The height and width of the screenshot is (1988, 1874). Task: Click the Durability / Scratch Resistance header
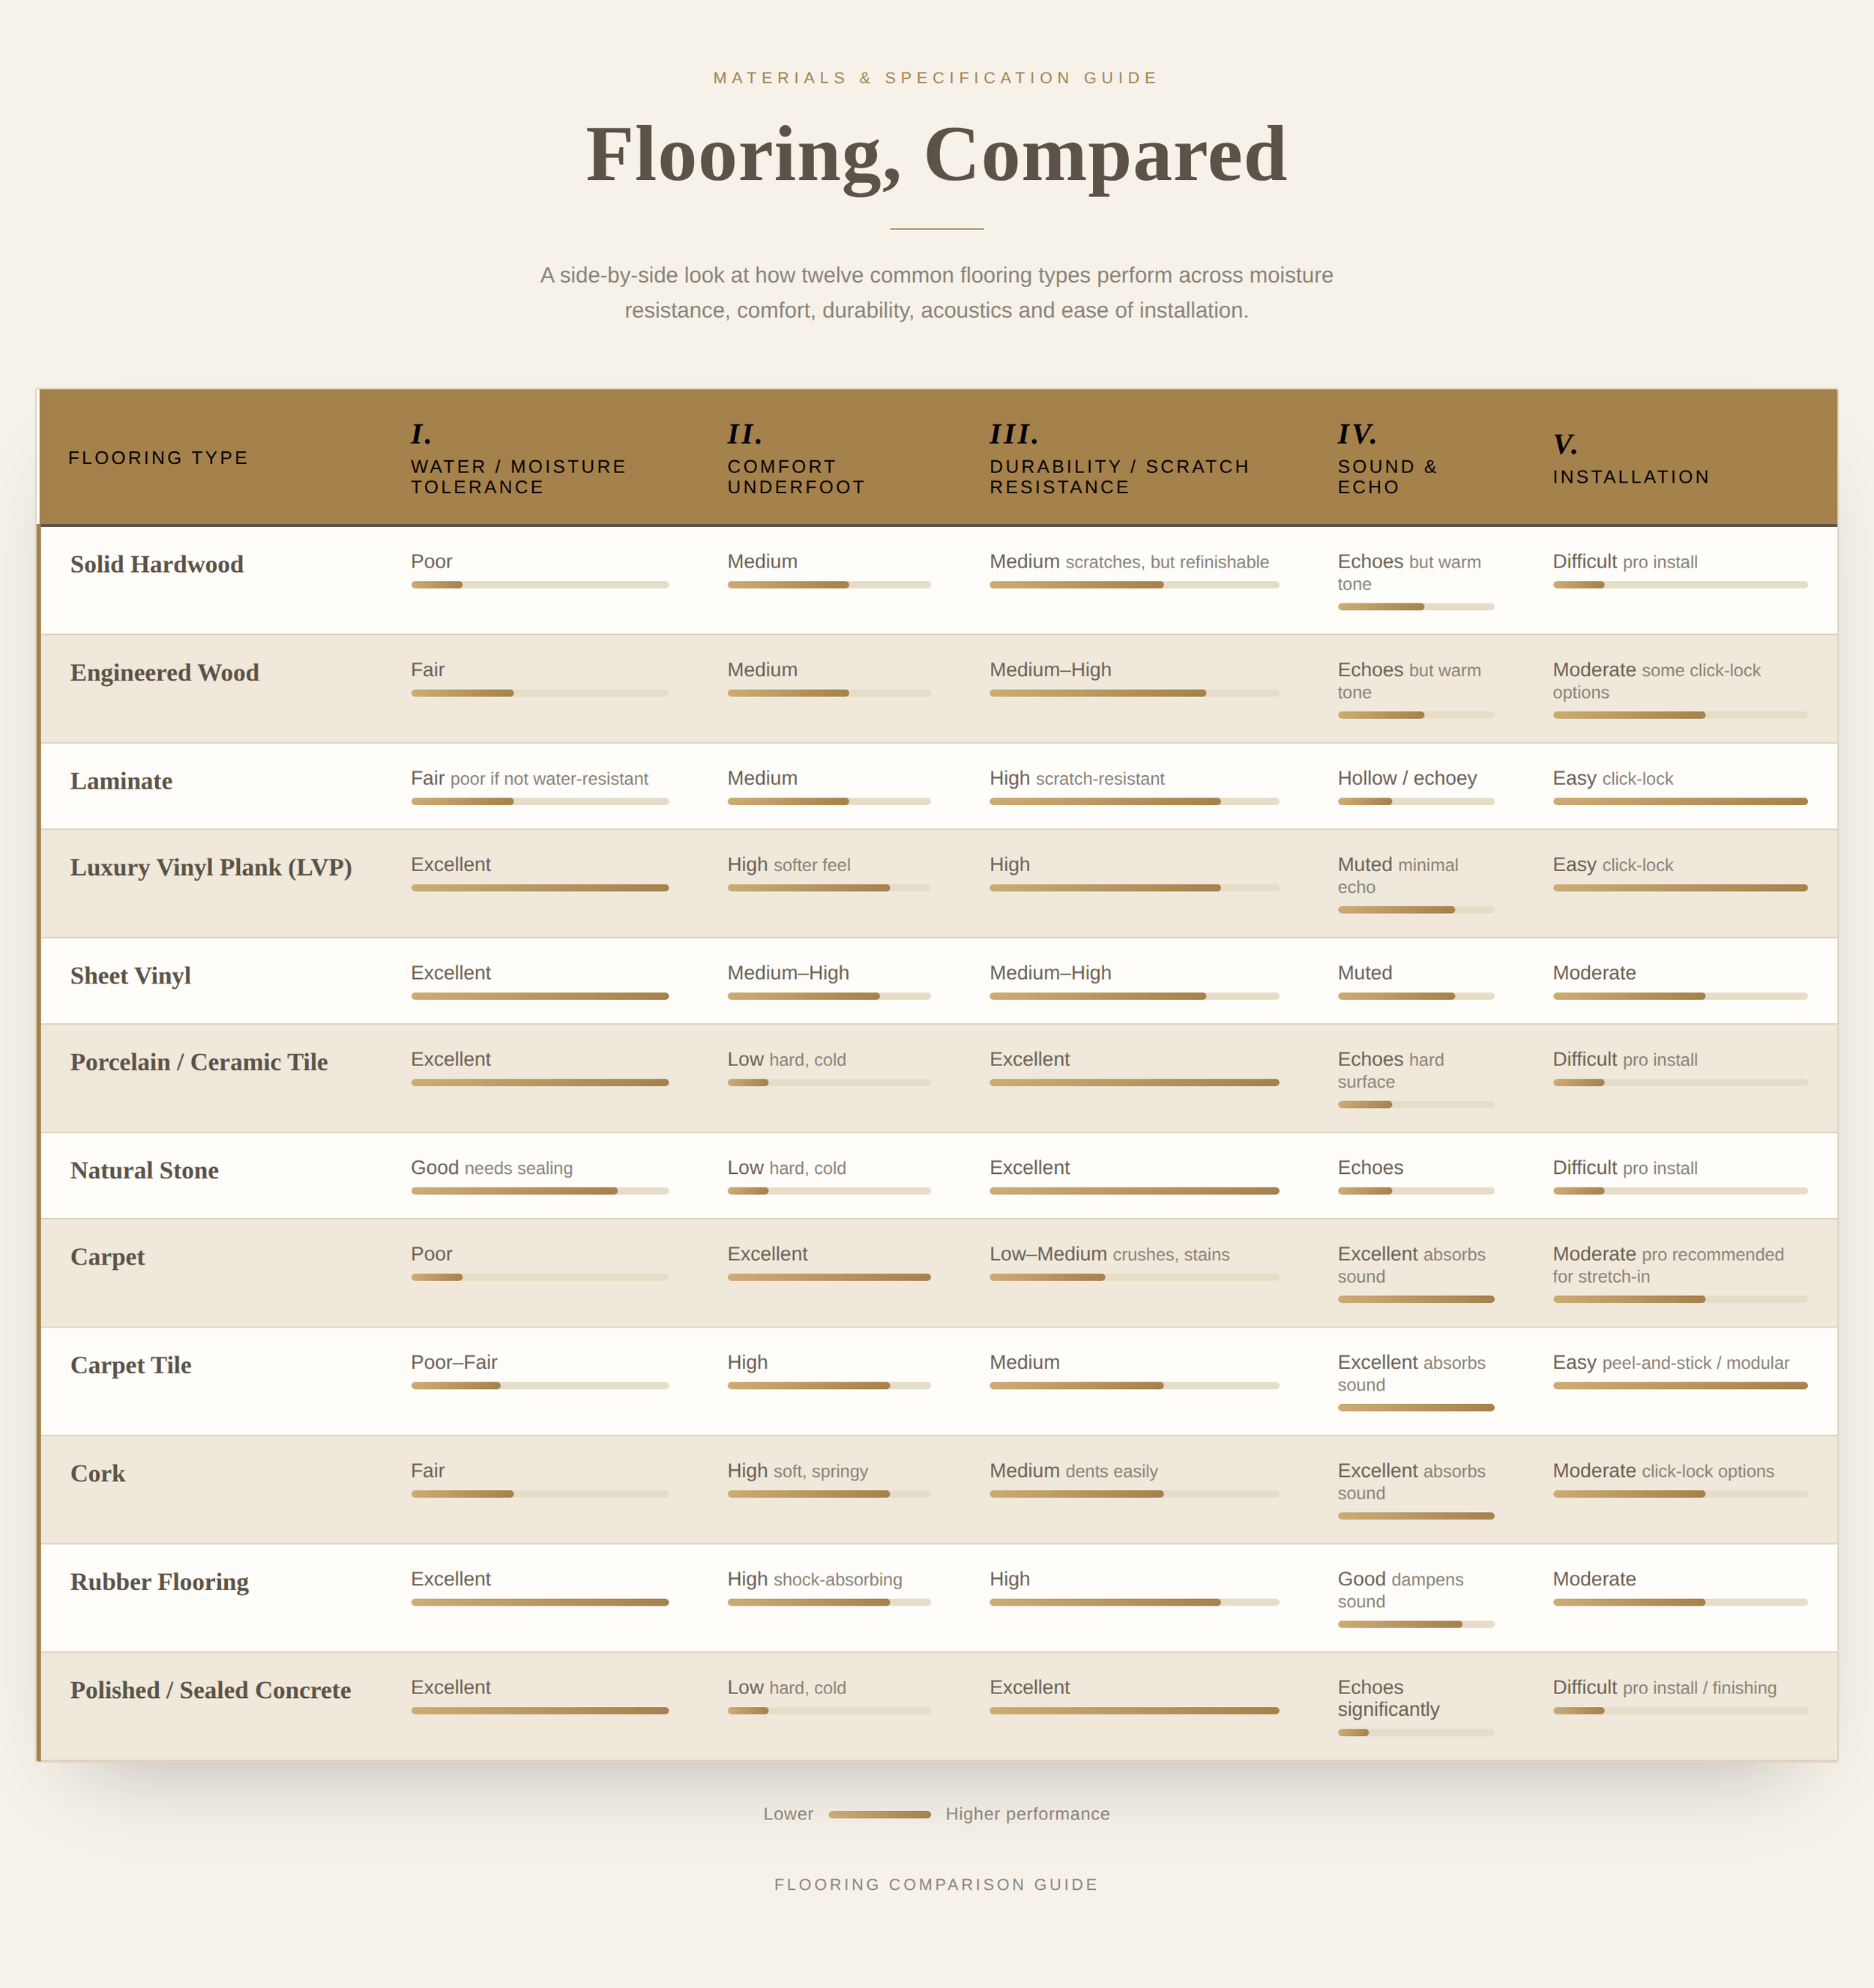[1119, 458]
